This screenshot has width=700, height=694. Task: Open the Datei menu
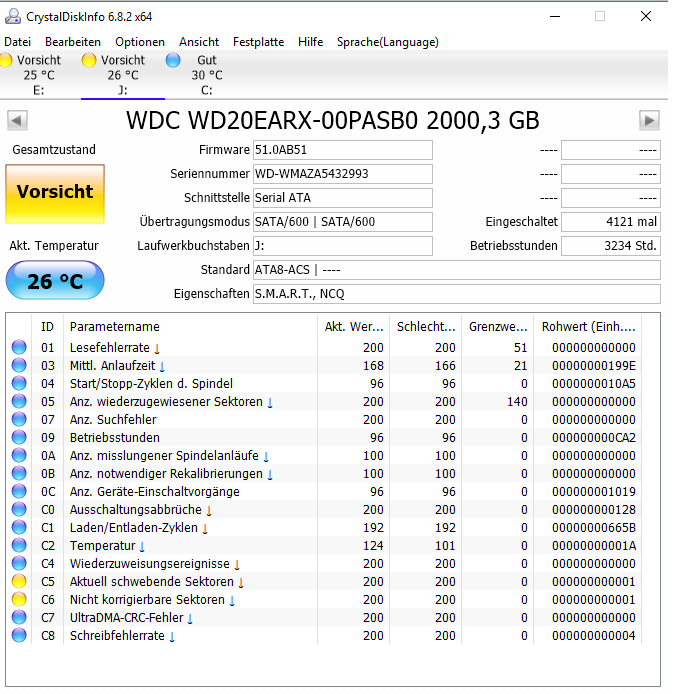pyautogui.click(x=17, y=42)
